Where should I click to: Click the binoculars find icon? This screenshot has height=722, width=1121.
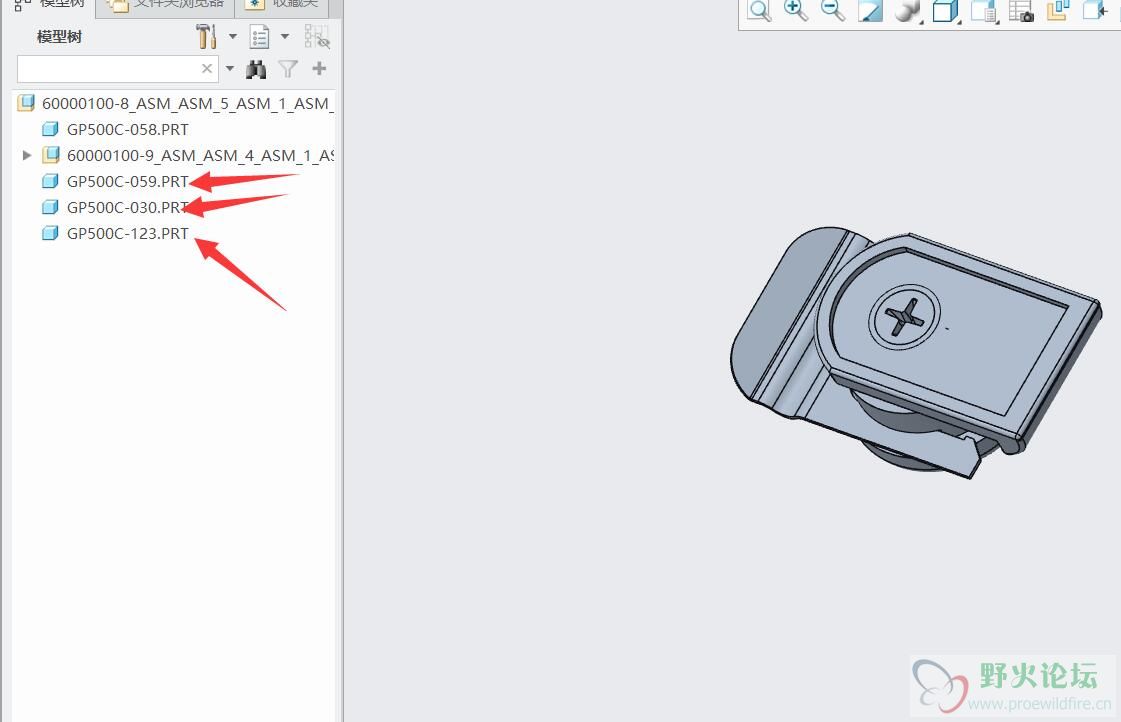[x=256, y=69]
